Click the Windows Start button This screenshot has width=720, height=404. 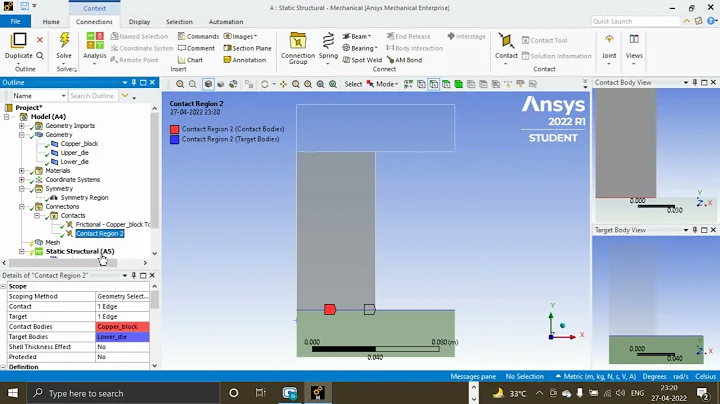(x=13, y=393)
